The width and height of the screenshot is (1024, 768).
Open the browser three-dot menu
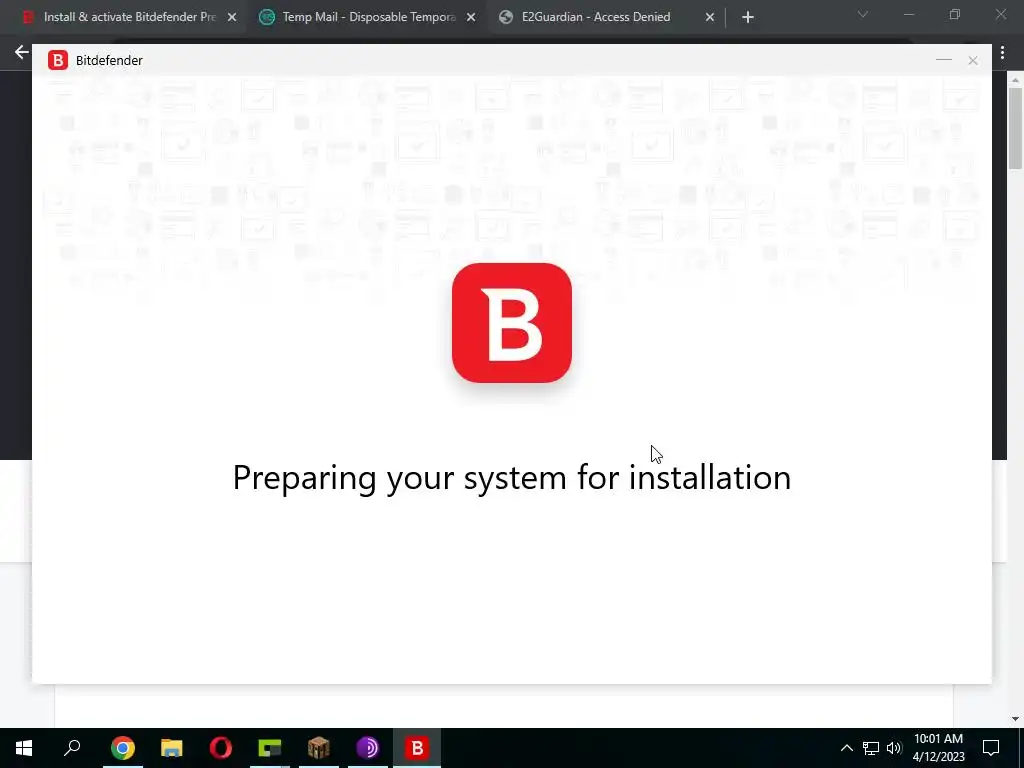pyautogui.click(x=1002, y=54)
